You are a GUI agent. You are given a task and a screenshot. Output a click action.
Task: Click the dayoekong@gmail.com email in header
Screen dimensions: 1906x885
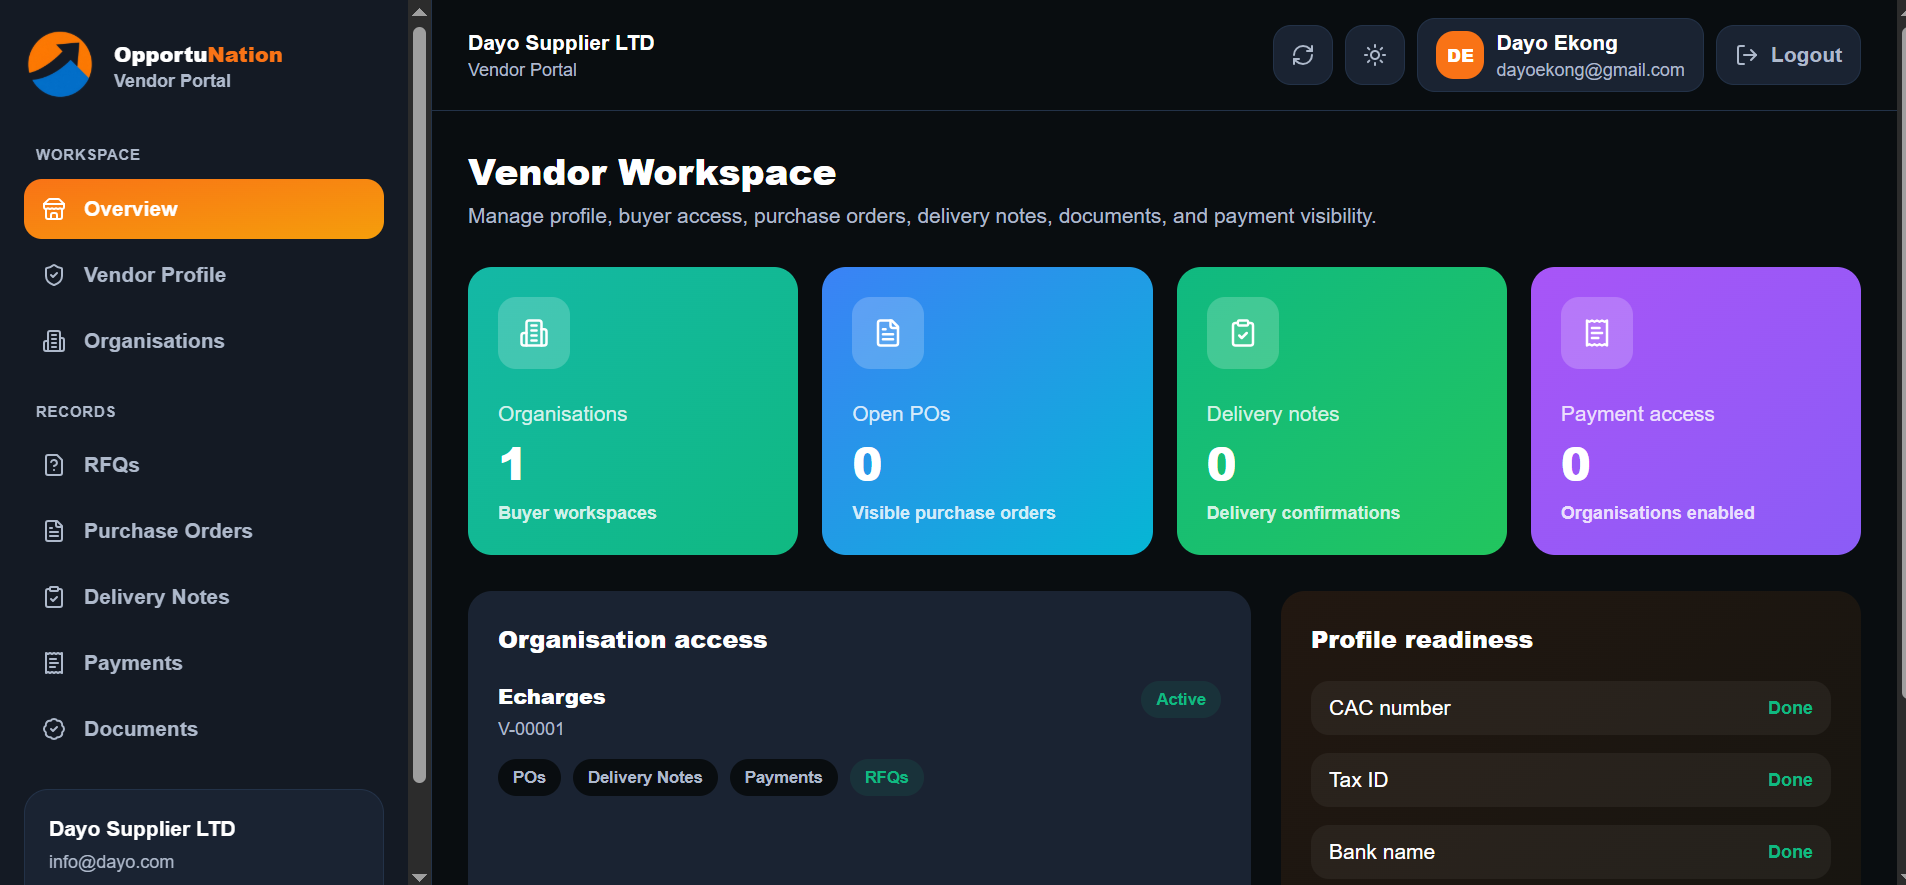pyautogui.click(x=1590, y=70)
